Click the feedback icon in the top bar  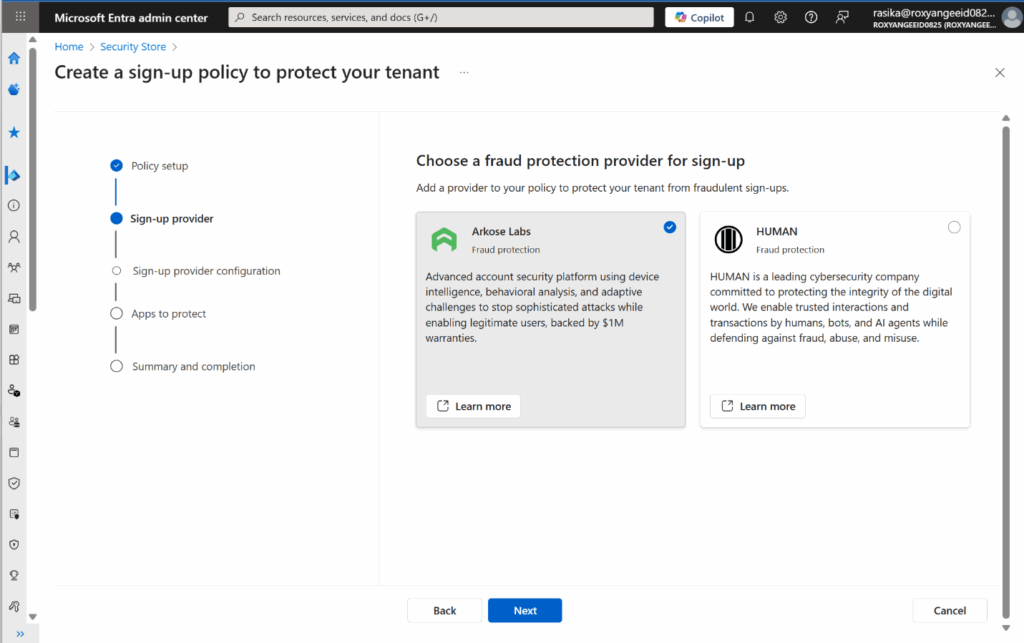[841, 16]
